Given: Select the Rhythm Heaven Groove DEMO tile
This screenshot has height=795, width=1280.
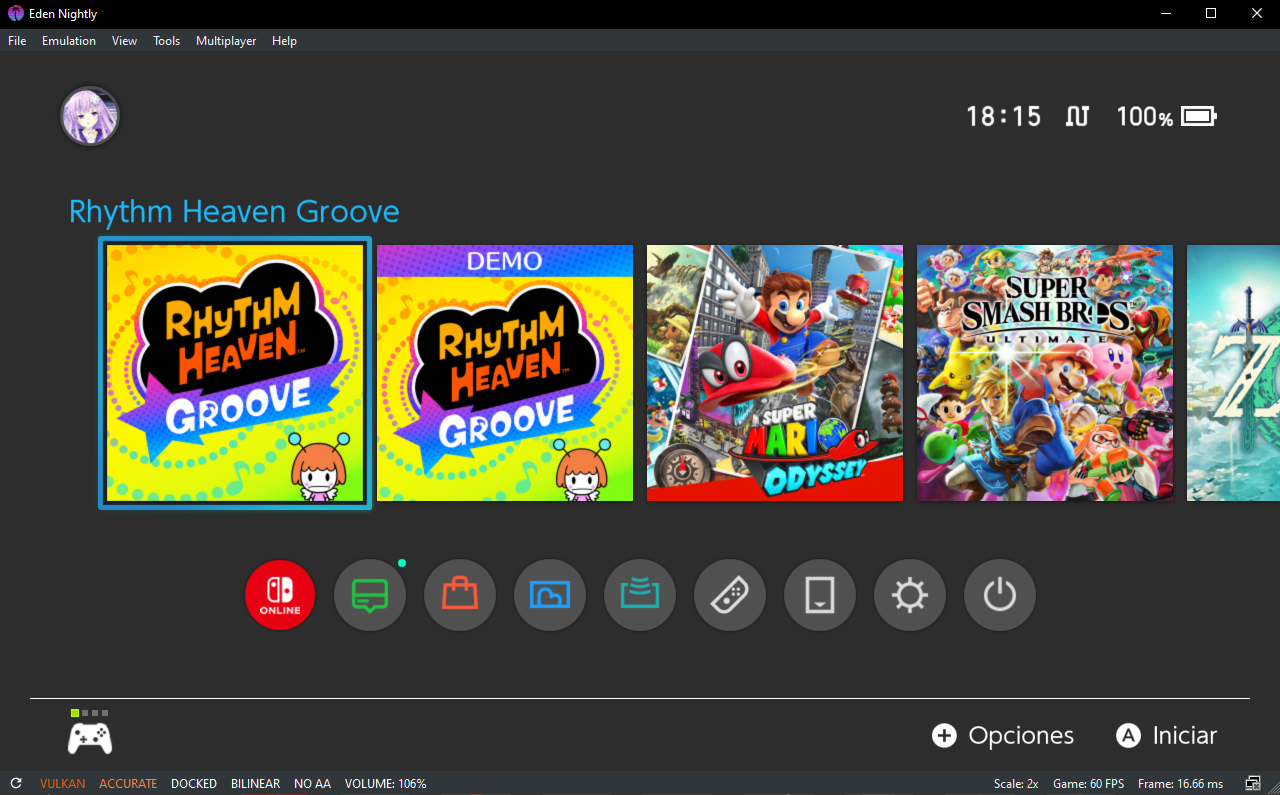Looking at the screenshot, I should (505, 373).
